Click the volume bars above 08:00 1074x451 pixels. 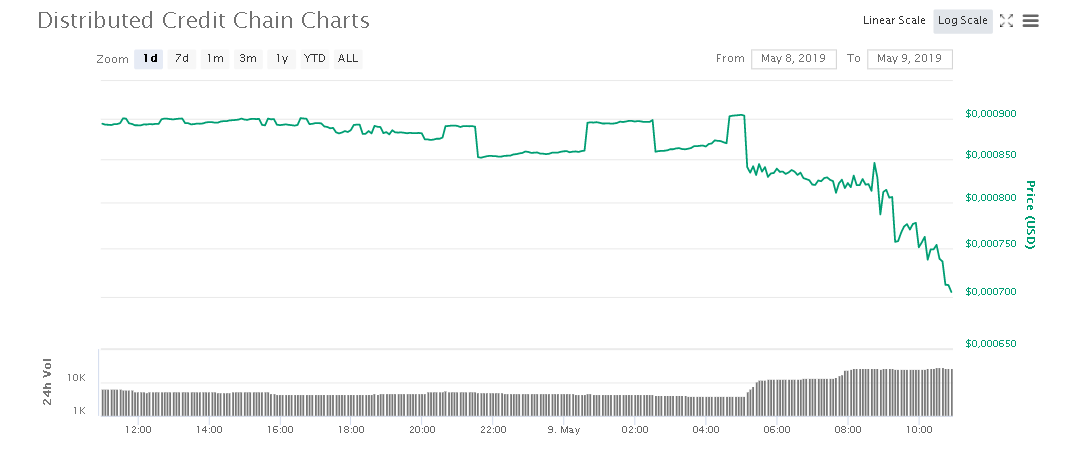849,392
